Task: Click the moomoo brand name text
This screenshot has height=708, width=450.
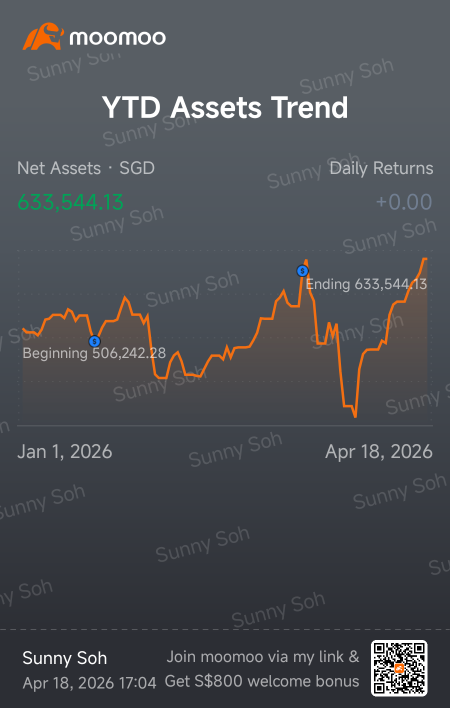Action: tap(117, 38)
